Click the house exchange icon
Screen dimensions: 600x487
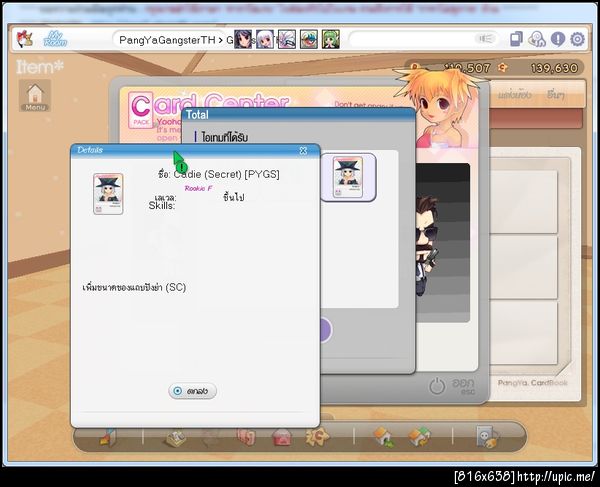point(420,437)
